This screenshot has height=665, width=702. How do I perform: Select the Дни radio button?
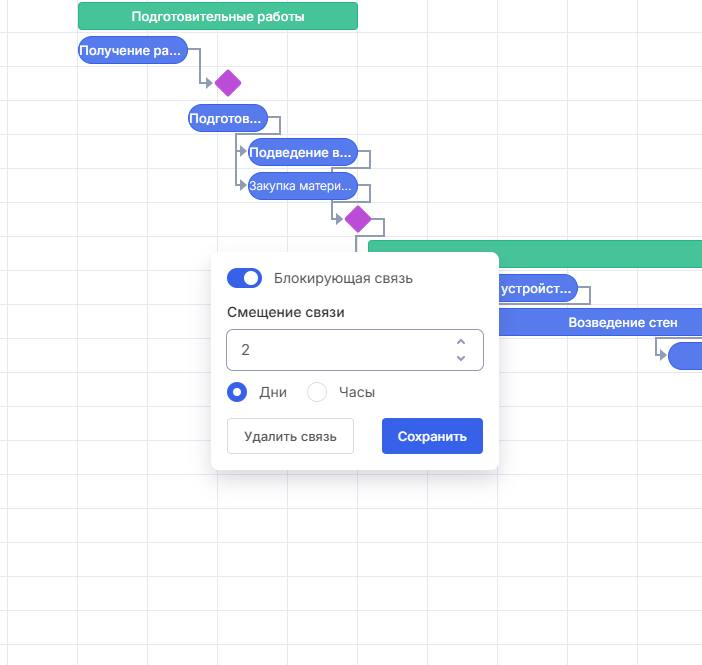(x=237, y=392)
